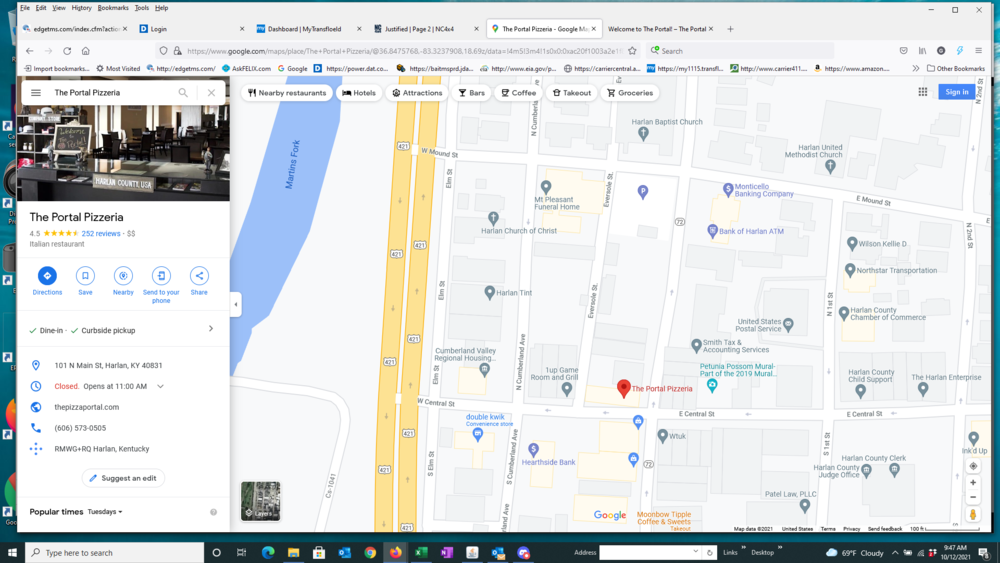
Task: Open the Firefox application menu
Action: click(978, 51)
